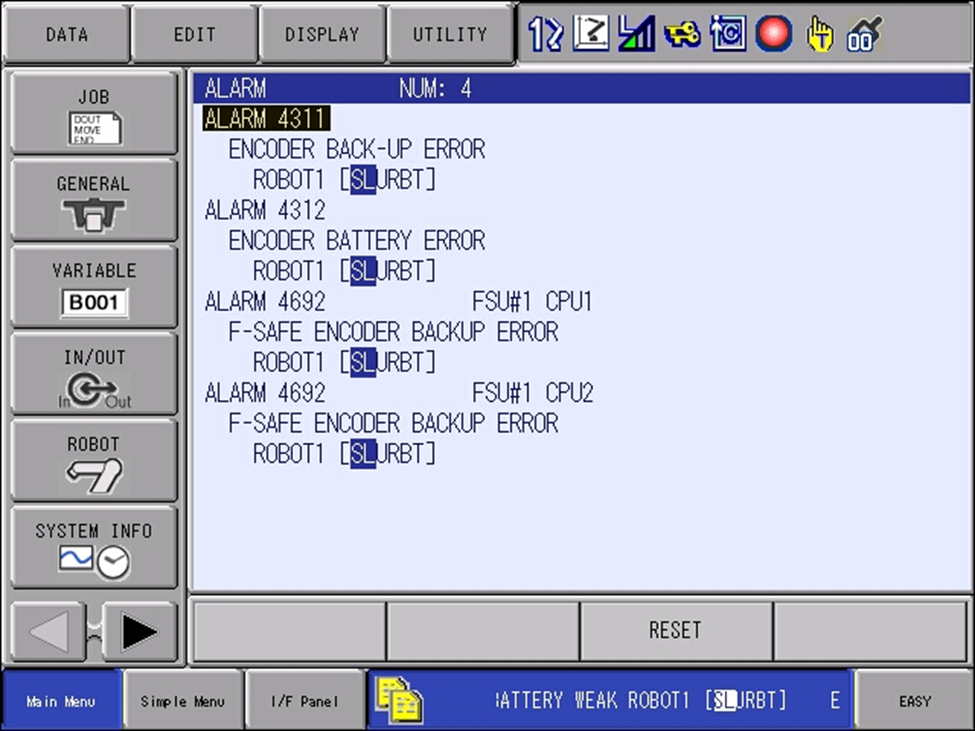Click the yellow keys security mode icon

coord(682,34)
